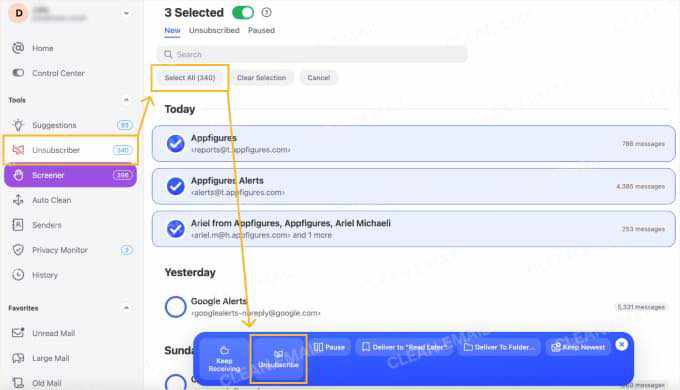
Task: Click Deliver to "Read Later"
Action: point(404,347)
